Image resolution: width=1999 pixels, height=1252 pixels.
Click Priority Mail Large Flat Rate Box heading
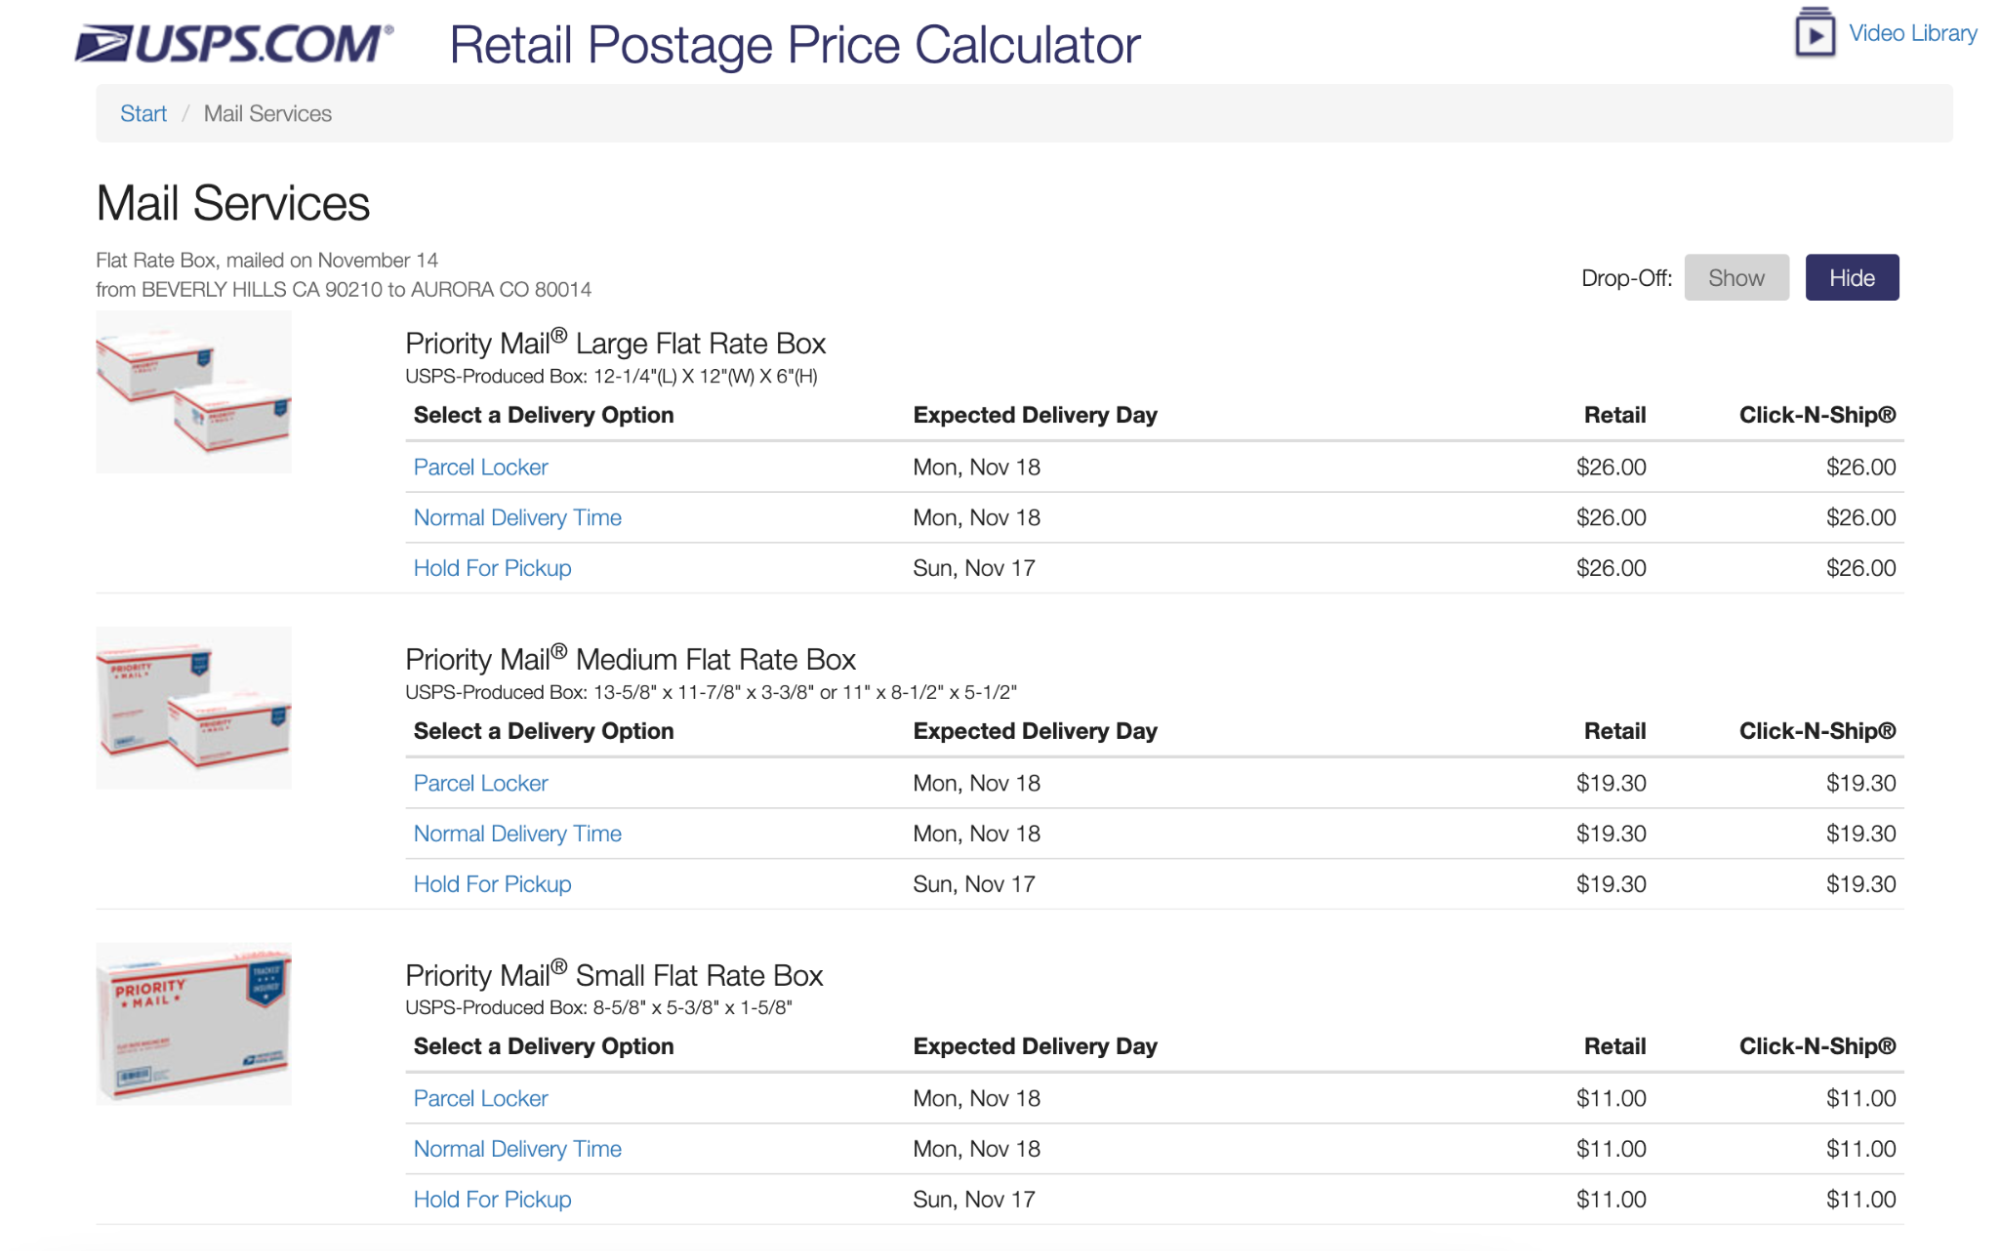tap(615, 343)
